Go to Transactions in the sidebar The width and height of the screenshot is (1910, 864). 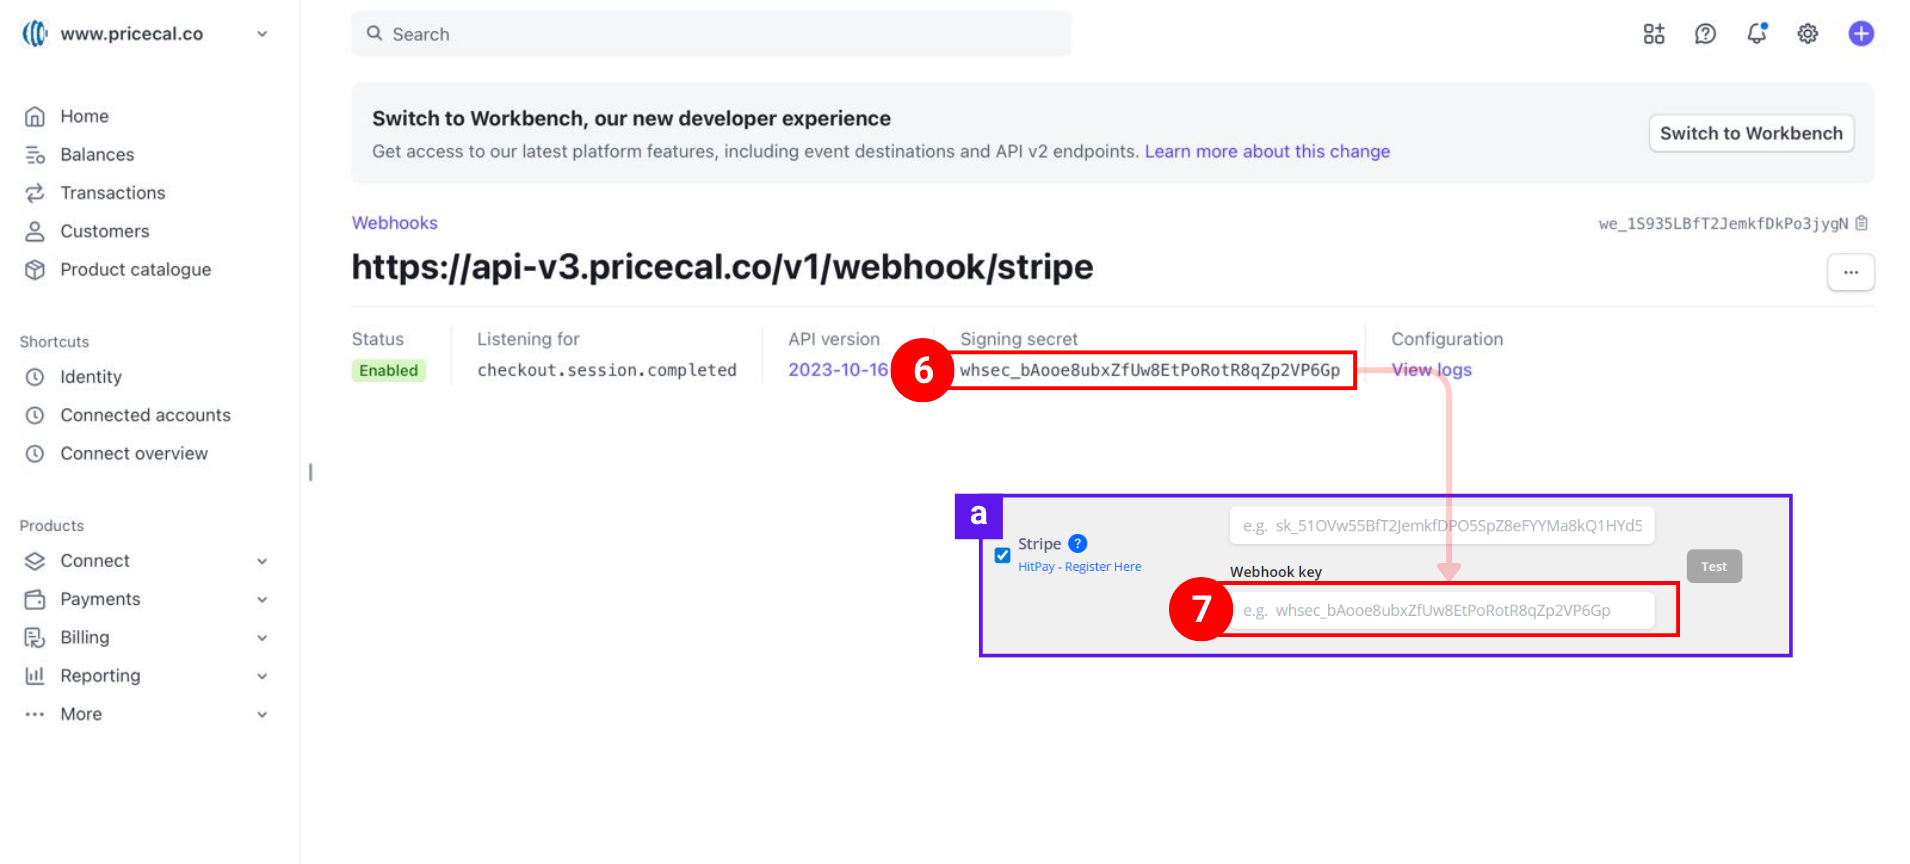click(x=112, y=193)
